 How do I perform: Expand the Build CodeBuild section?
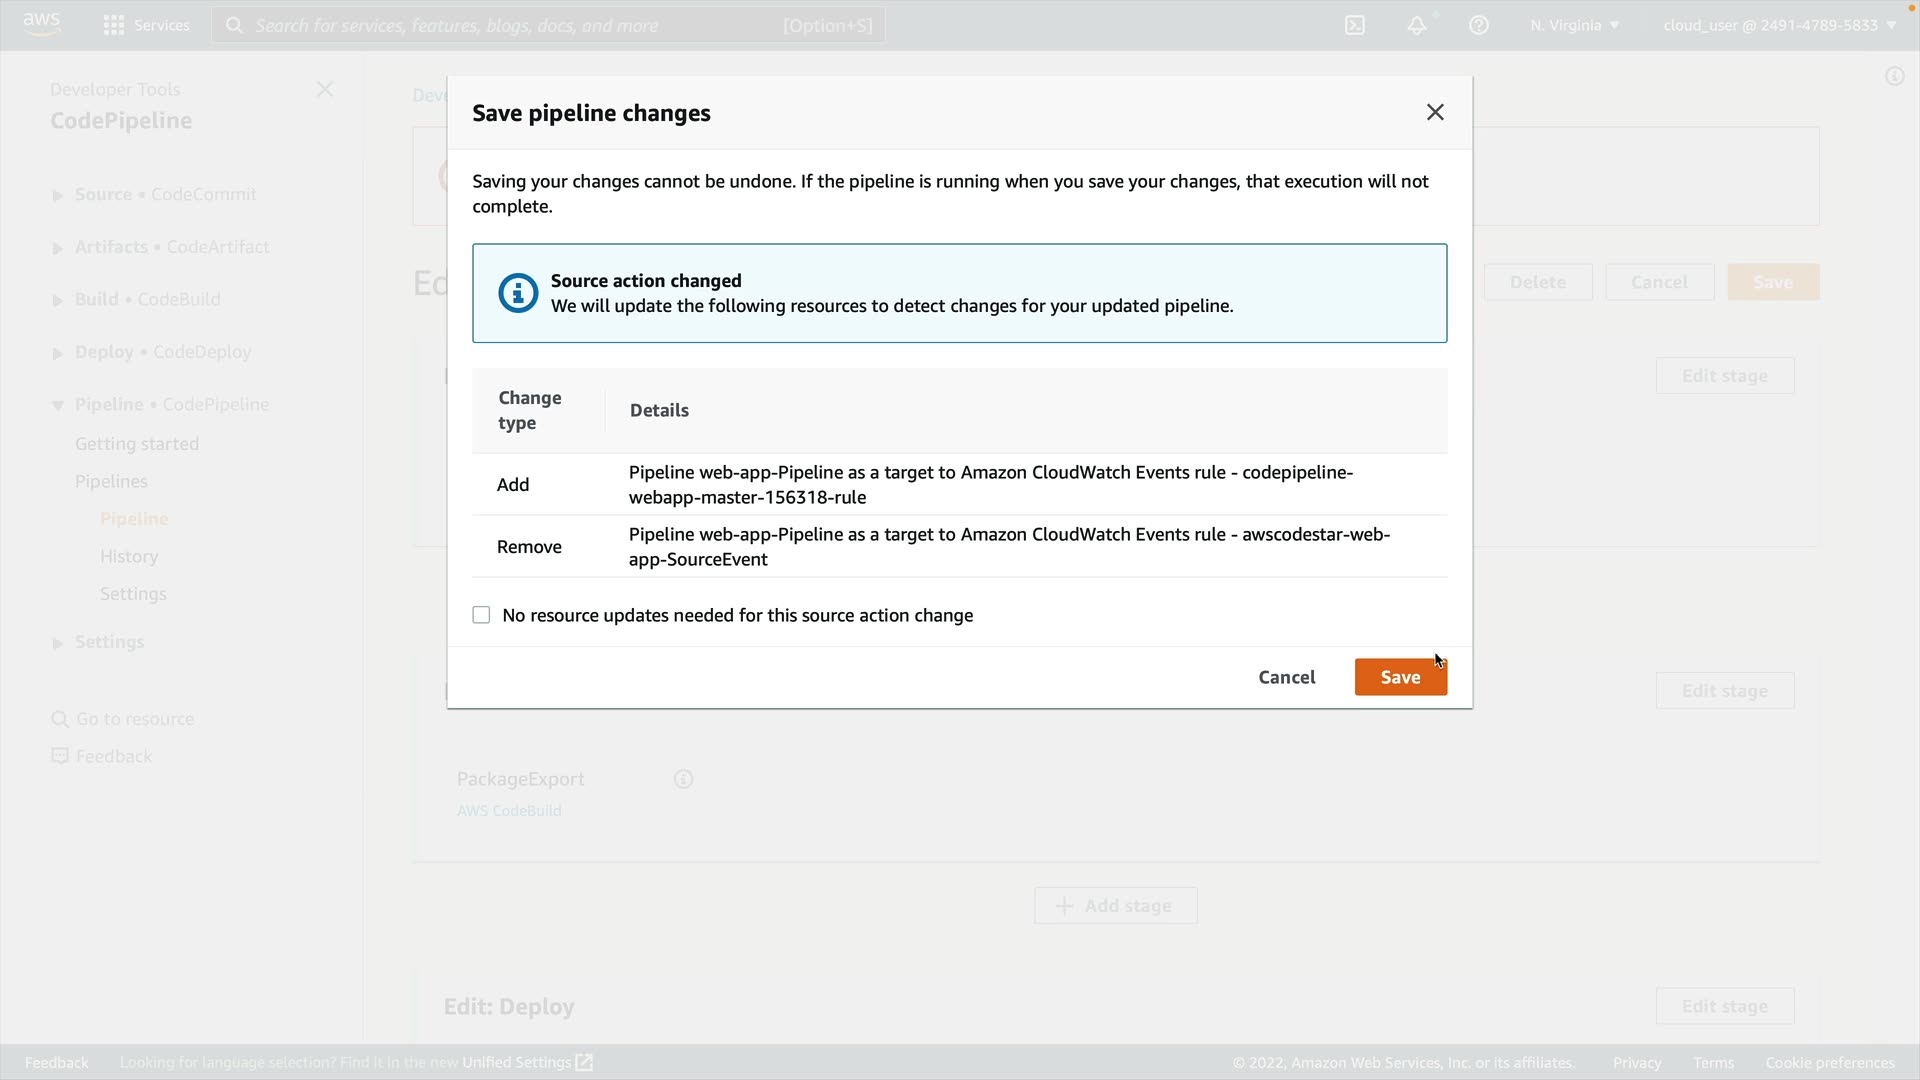(x=58, y=300)
